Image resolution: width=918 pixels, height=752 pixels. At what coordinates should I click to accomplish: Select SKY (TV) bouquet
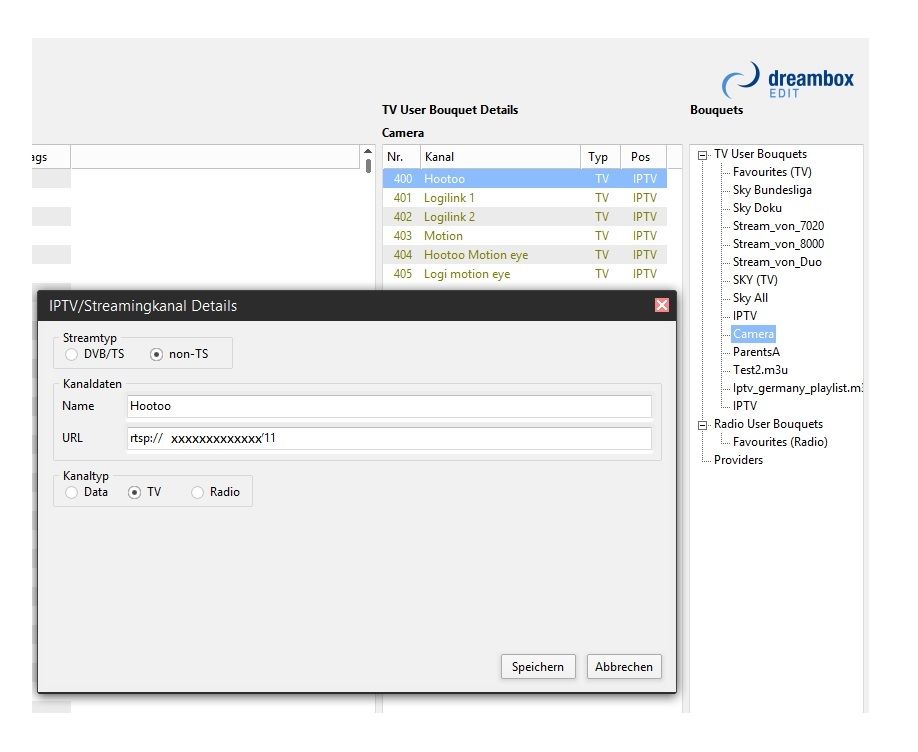(x=755, y=280)
